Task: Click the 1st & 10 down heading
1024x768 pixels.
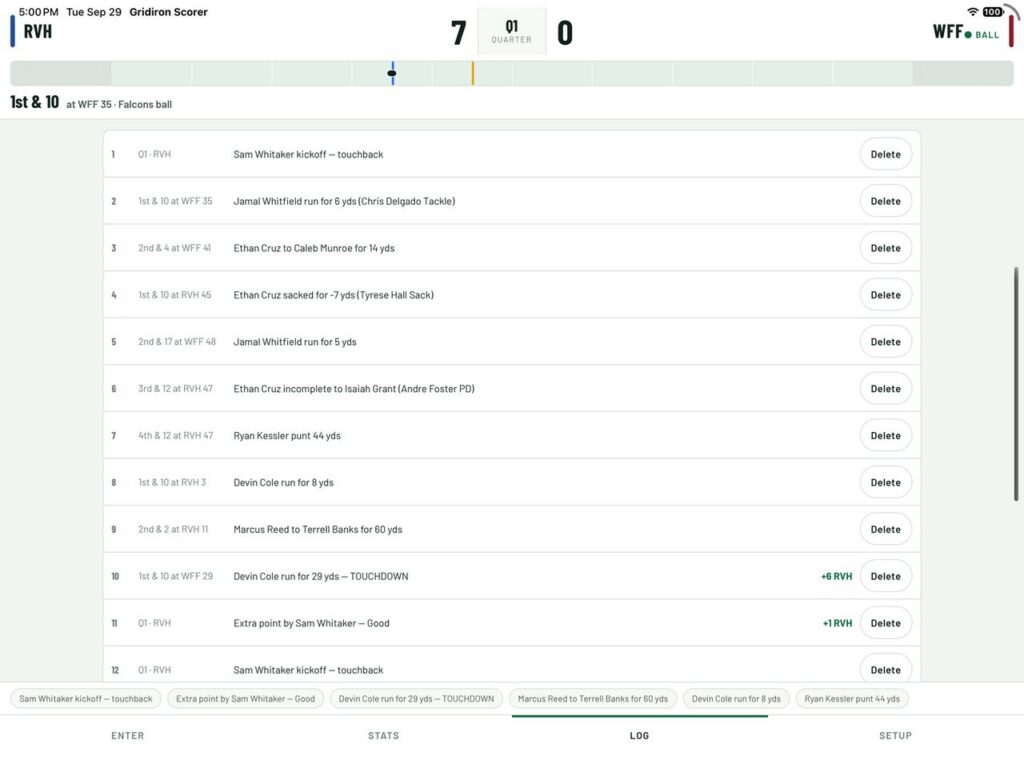Action: [35, 103]
